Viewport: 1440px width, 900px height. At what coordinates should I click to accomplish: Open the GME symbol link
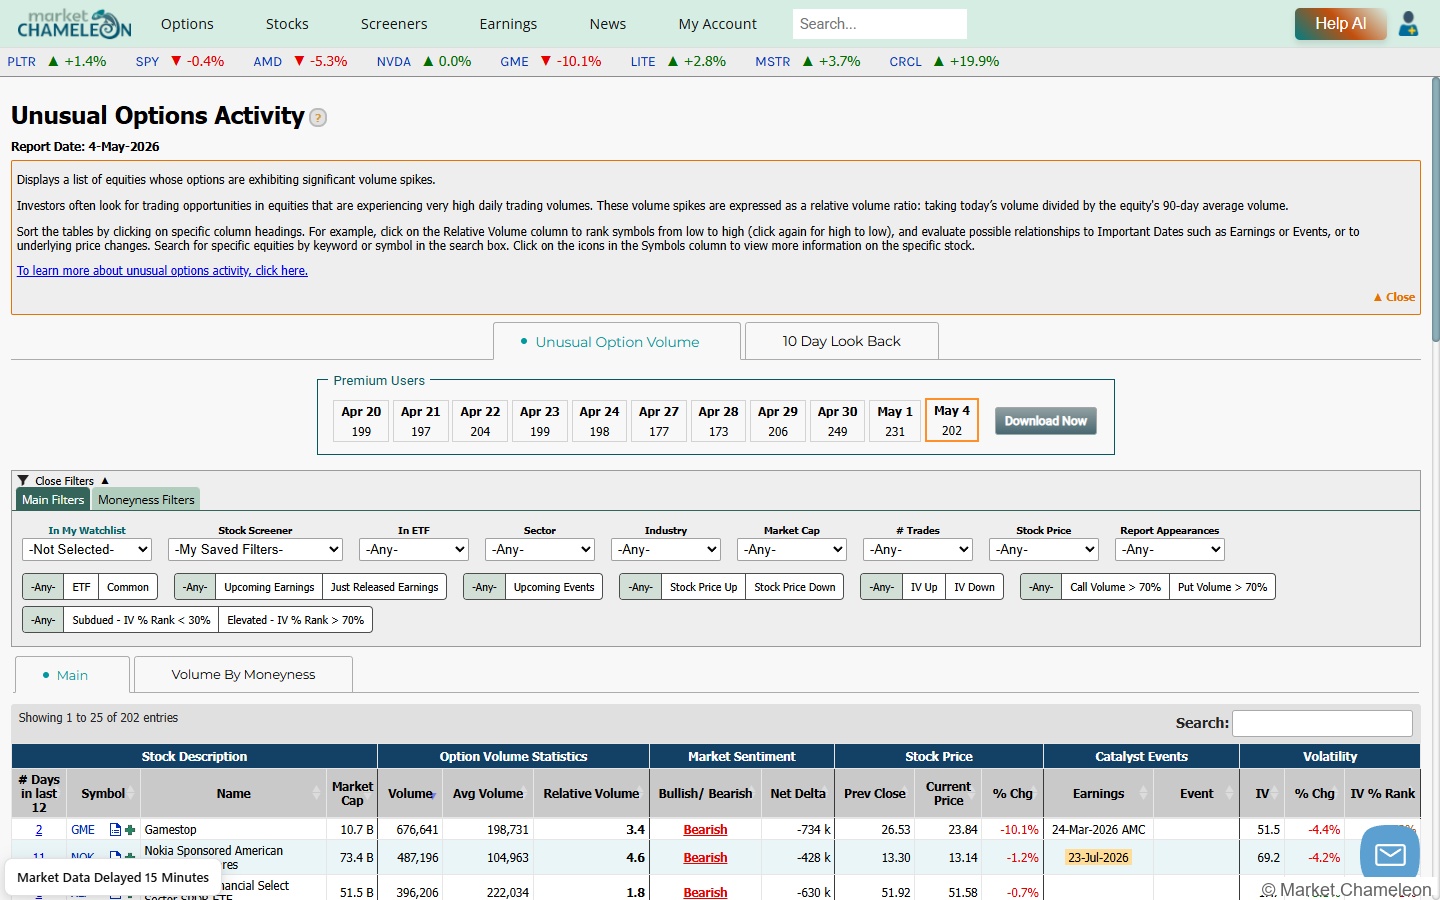(x=83, y=830)
